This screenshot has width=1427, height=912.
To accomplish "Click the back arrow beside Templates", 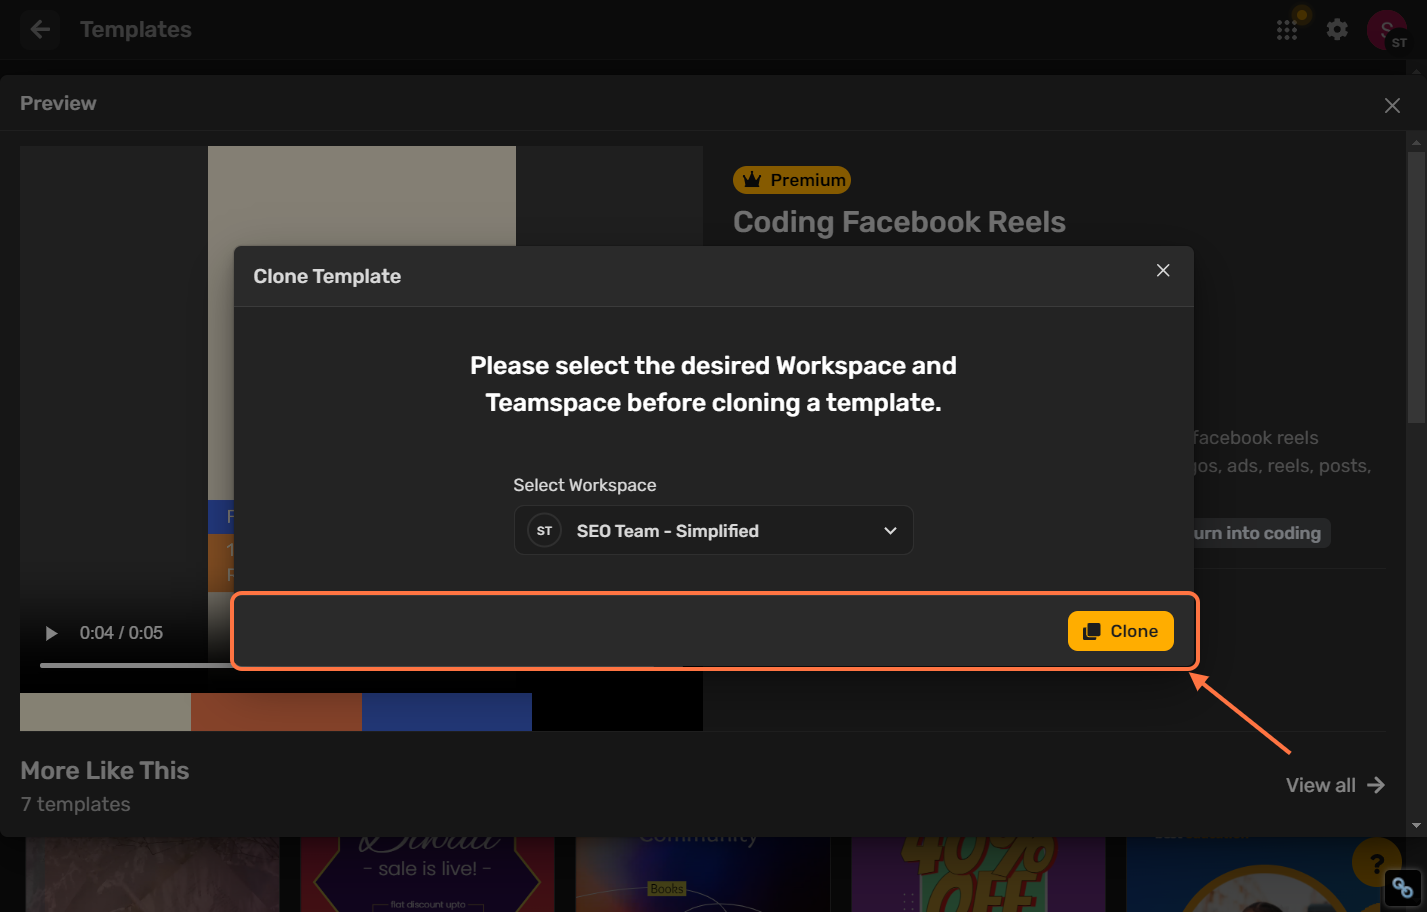I will coord(40,30).
